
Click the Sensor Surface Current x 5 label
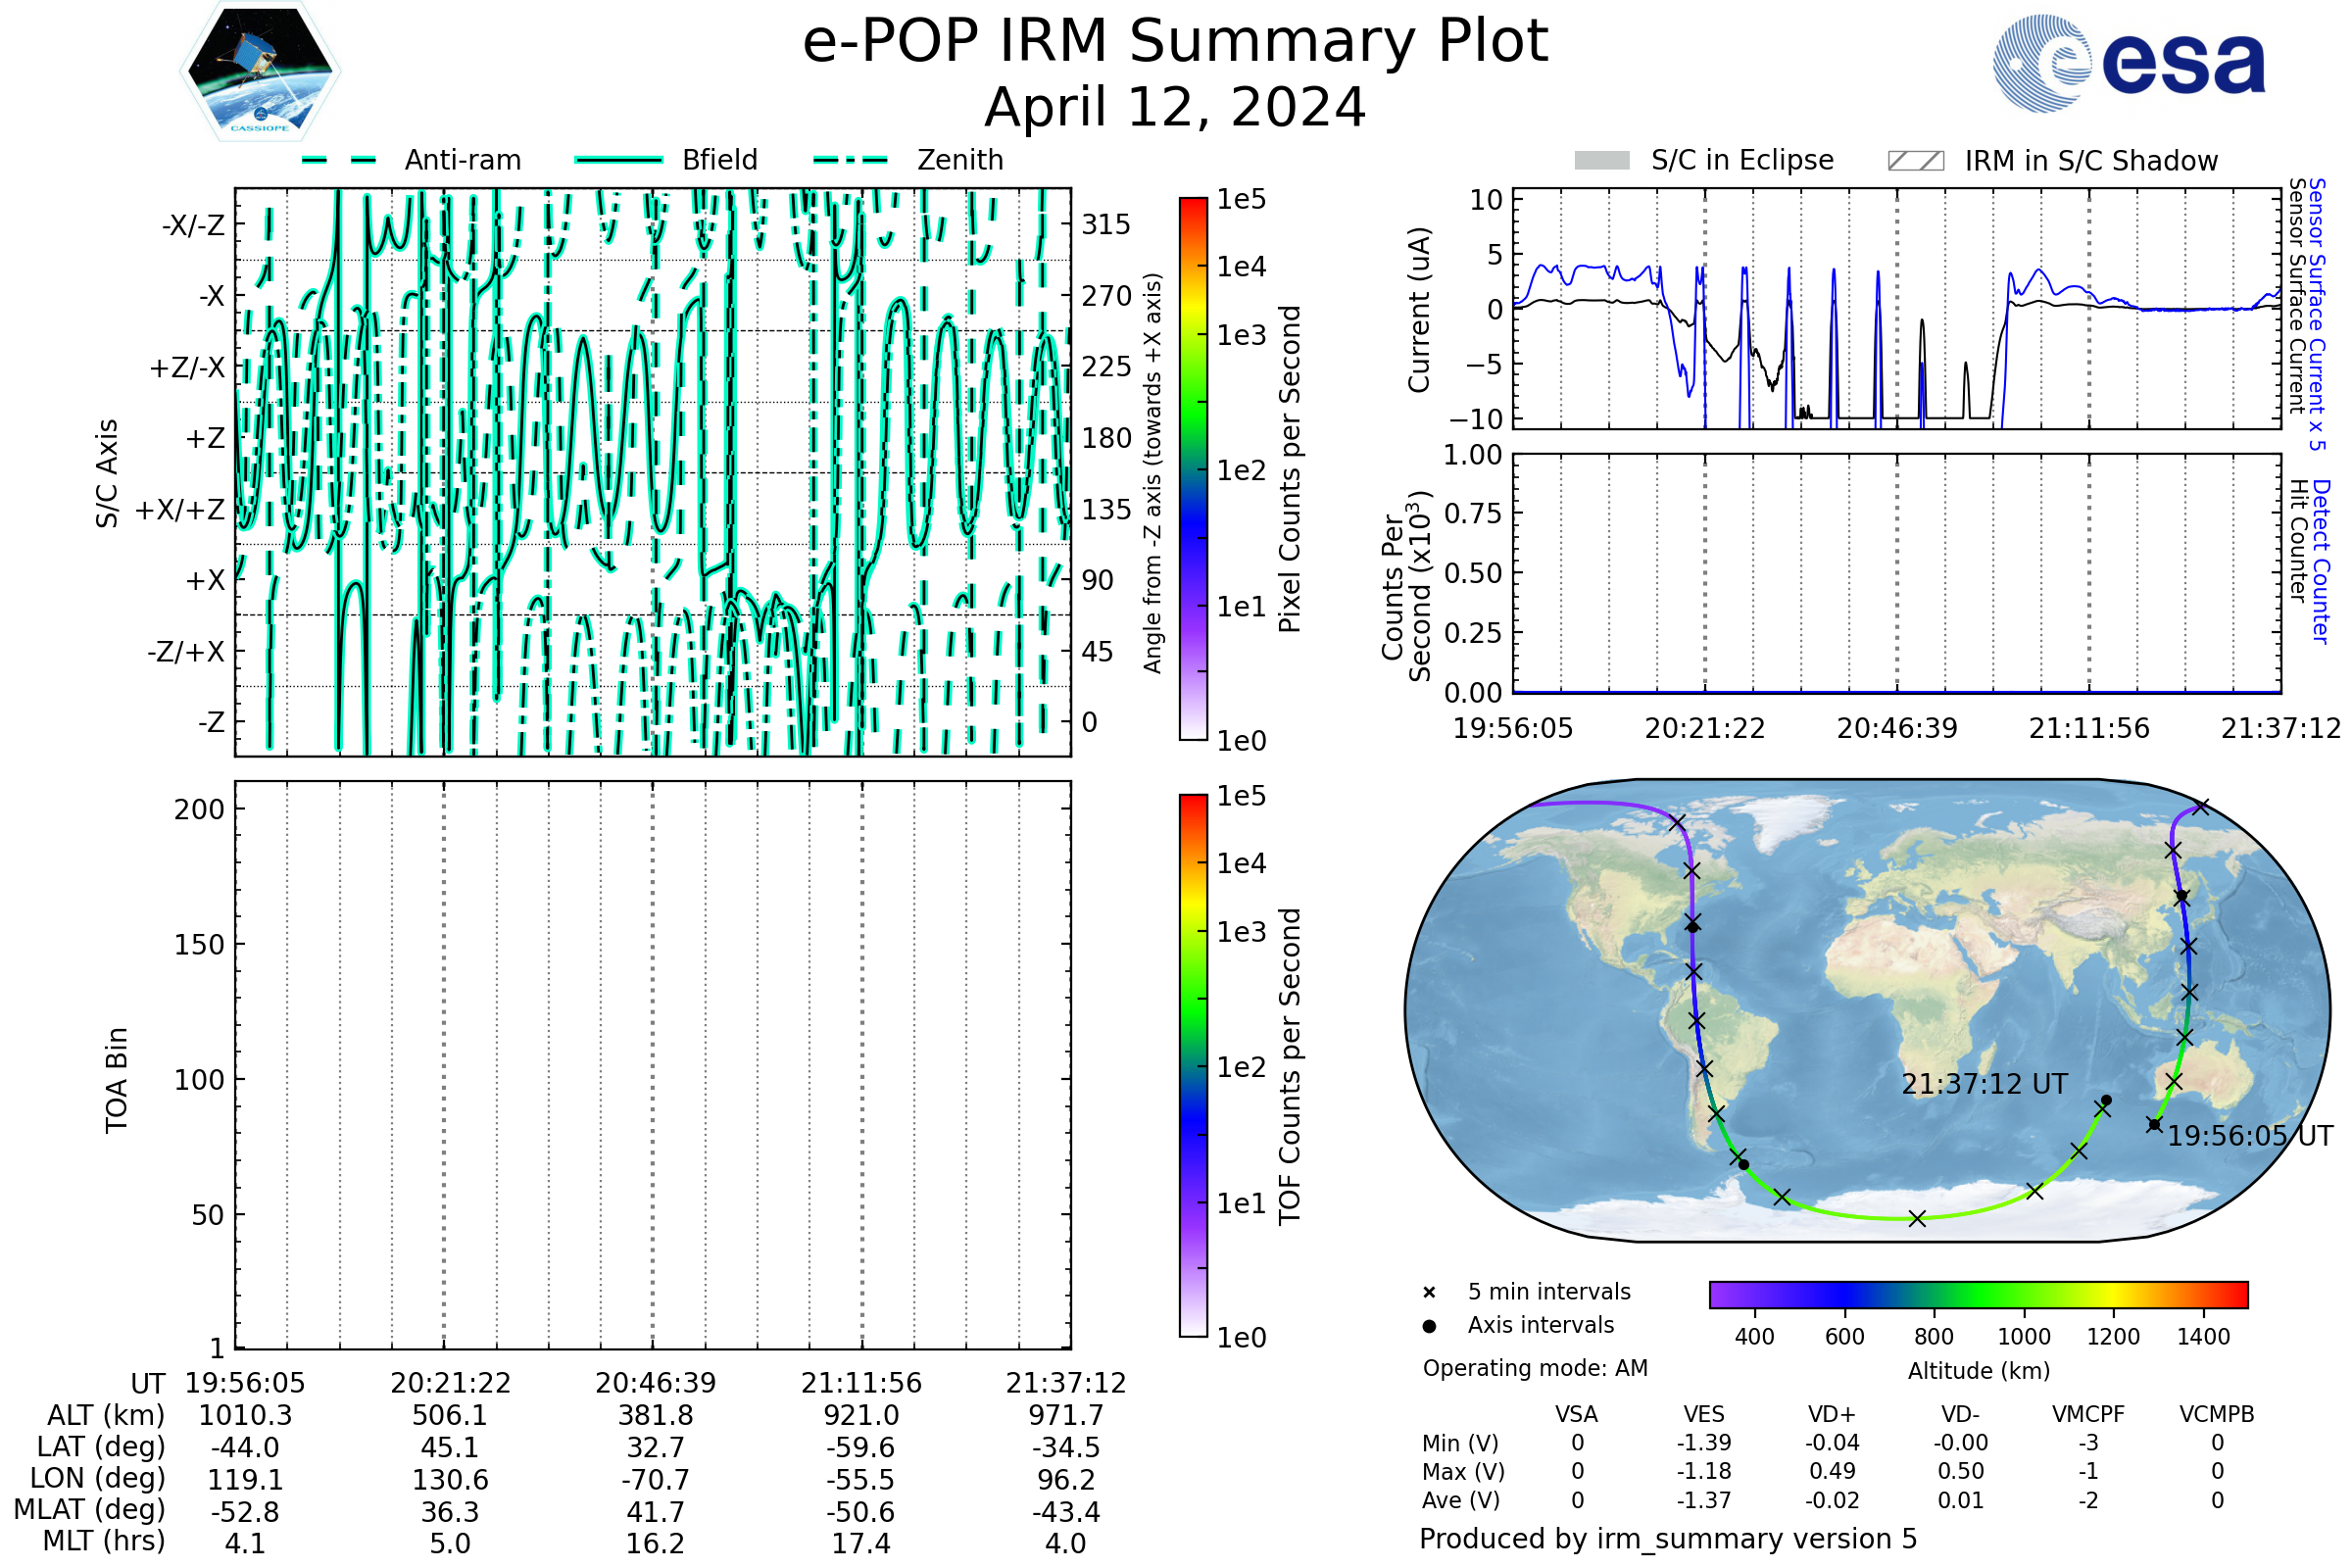point(2317,314)
